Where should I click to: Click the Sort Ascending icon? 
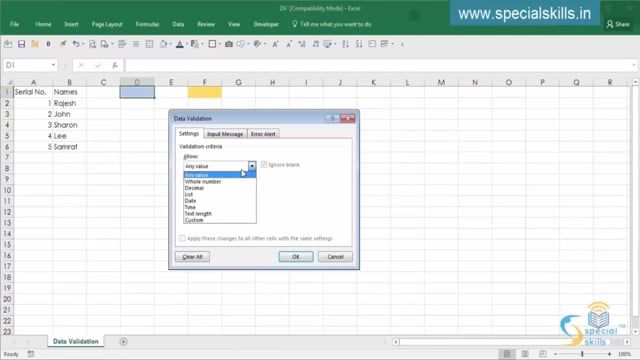pos(345,44)
